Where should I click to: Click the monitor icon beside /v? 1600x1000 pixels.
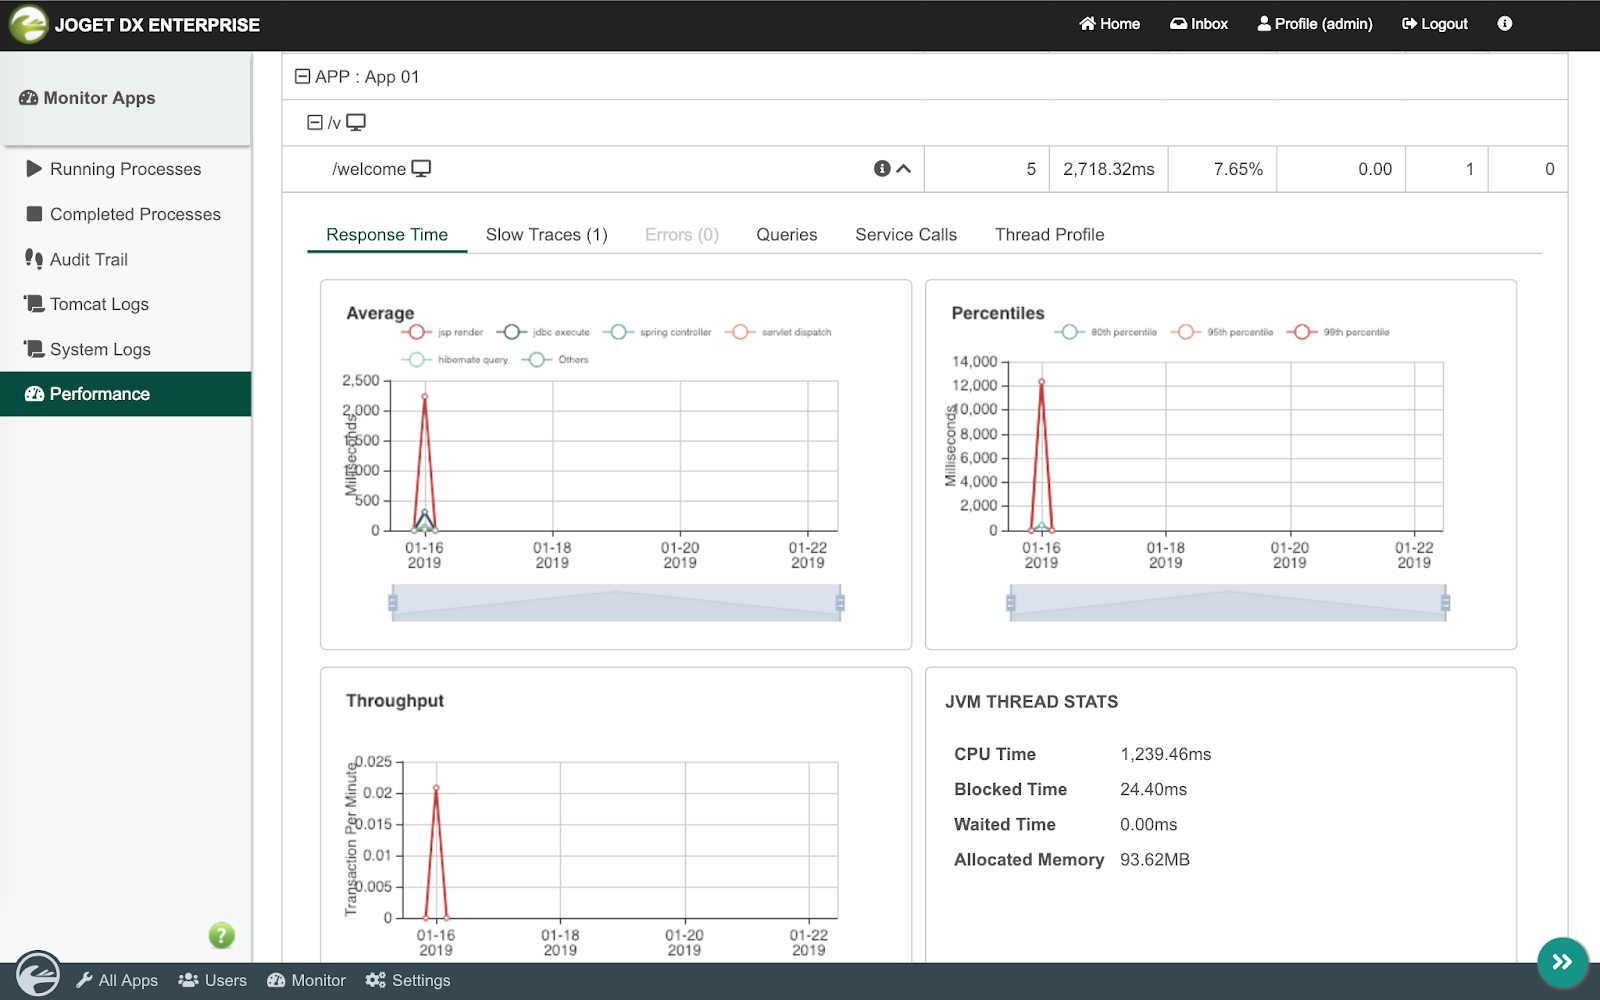[x=356, y=123]
